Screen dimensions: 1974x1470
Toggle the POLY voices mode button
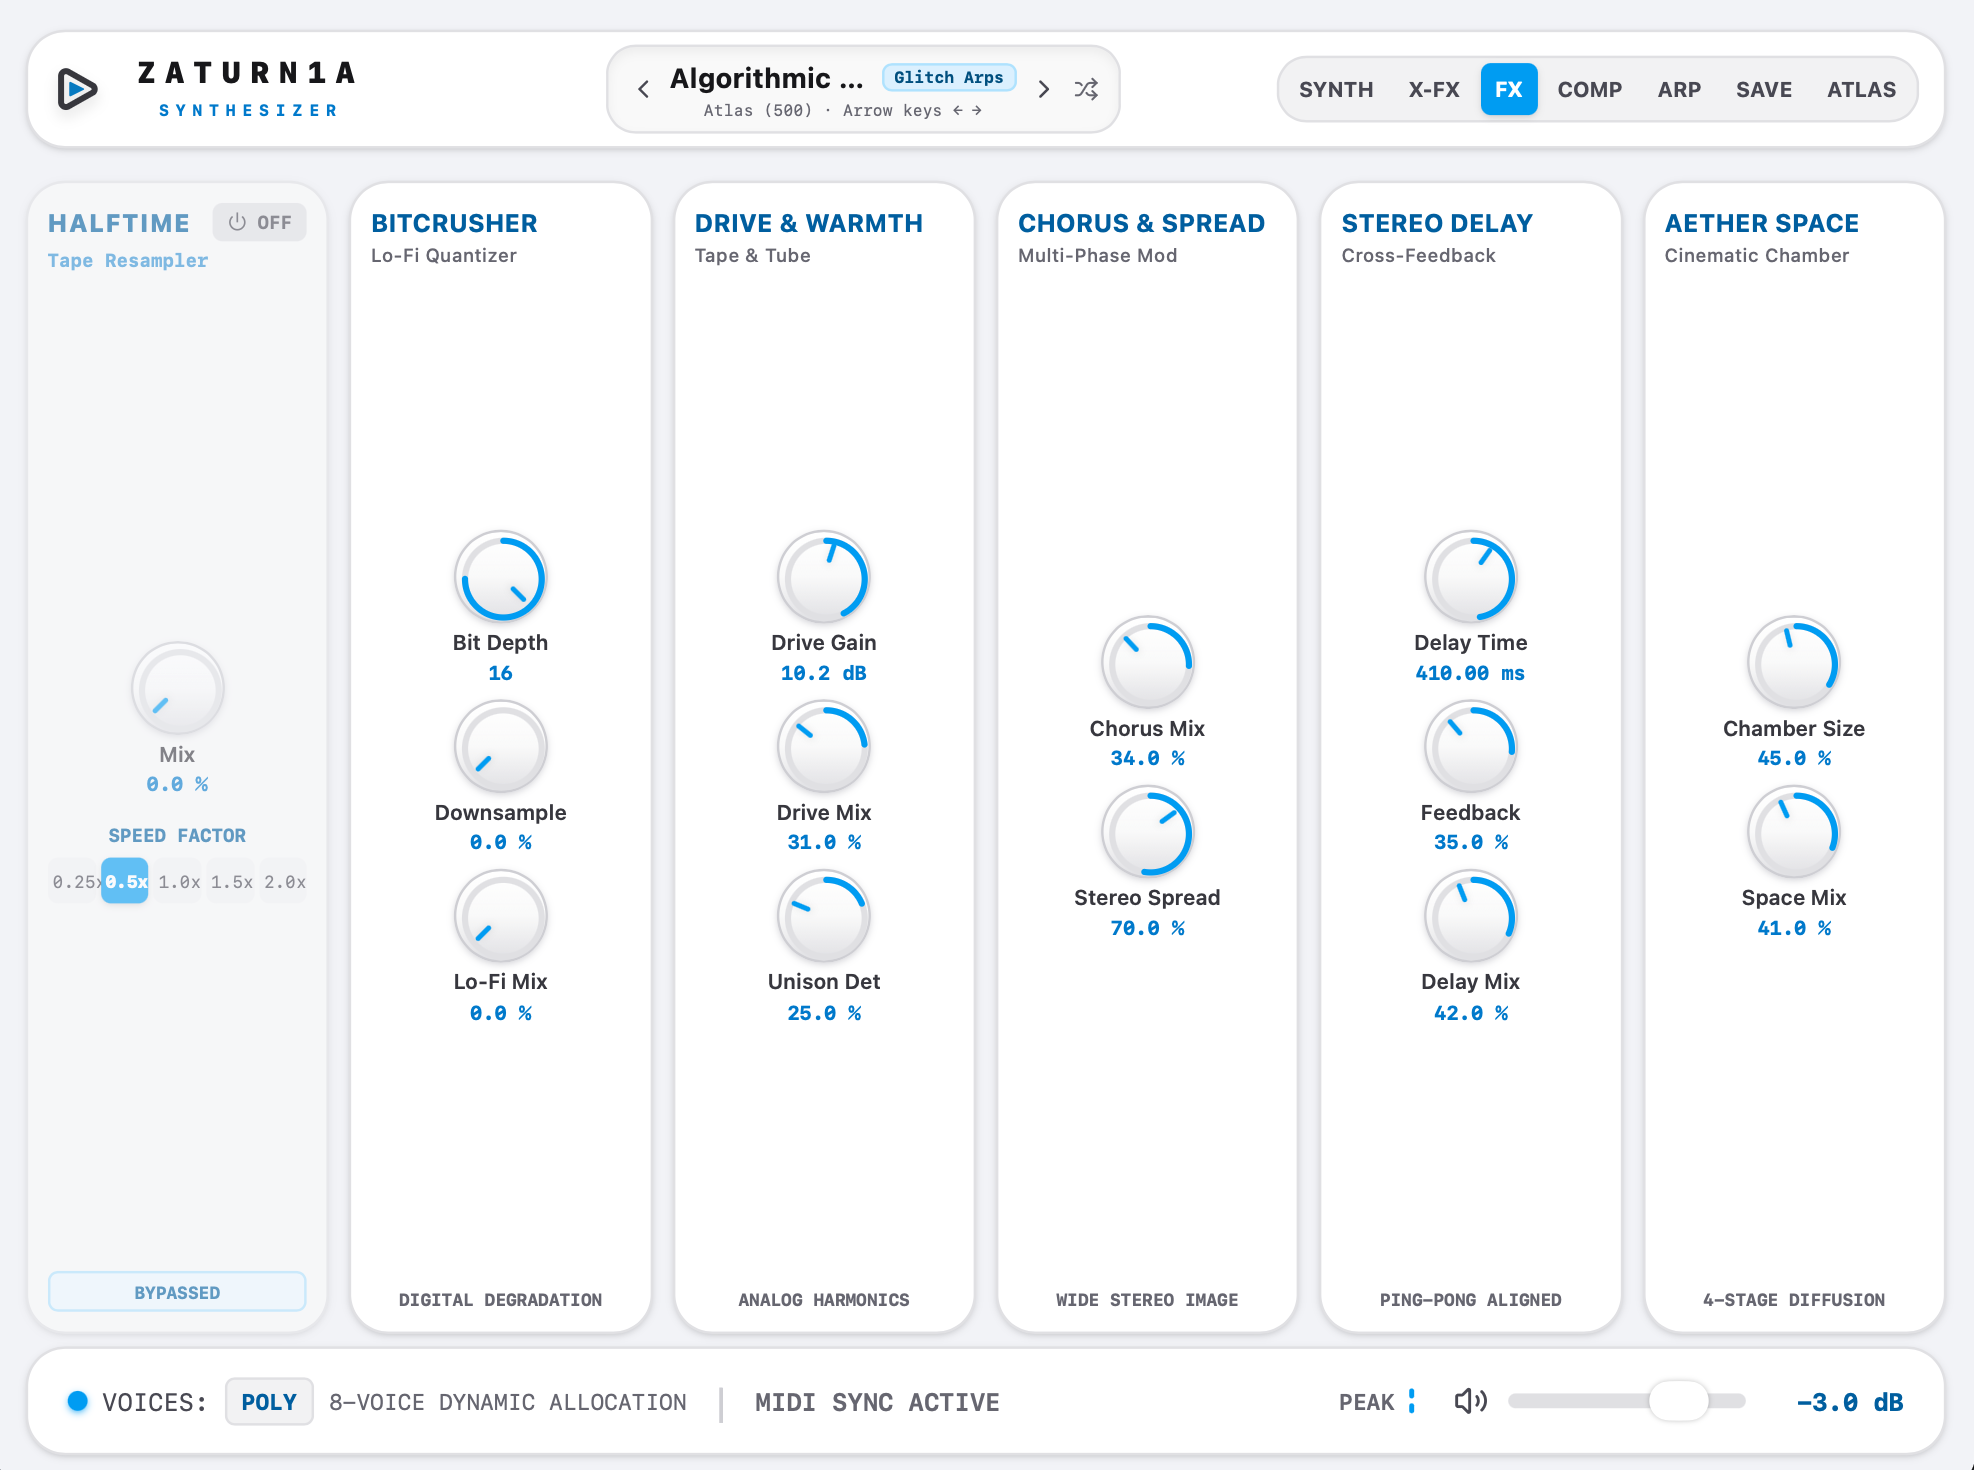click(x=269, y=1402)
